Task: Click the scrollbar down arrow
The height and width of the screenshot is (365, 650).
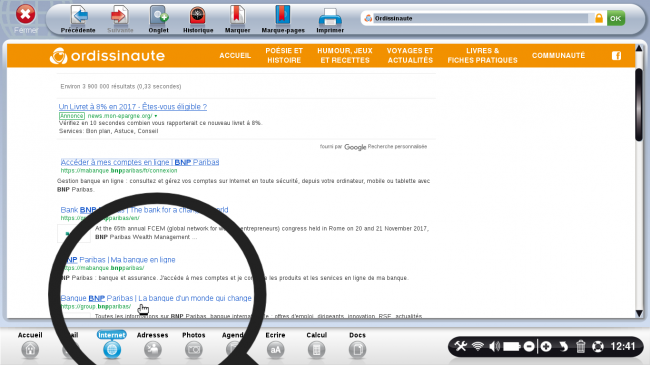Action: 639,313
